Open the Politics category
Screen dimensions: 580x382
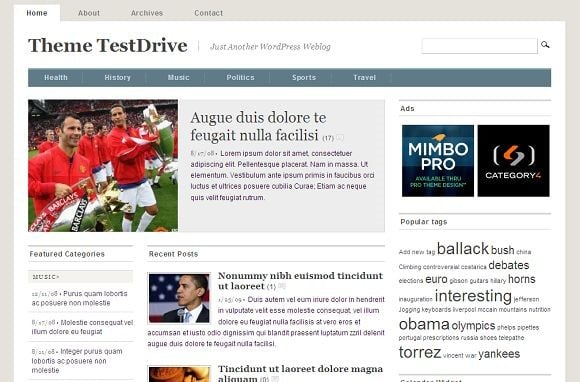[240, 77]
